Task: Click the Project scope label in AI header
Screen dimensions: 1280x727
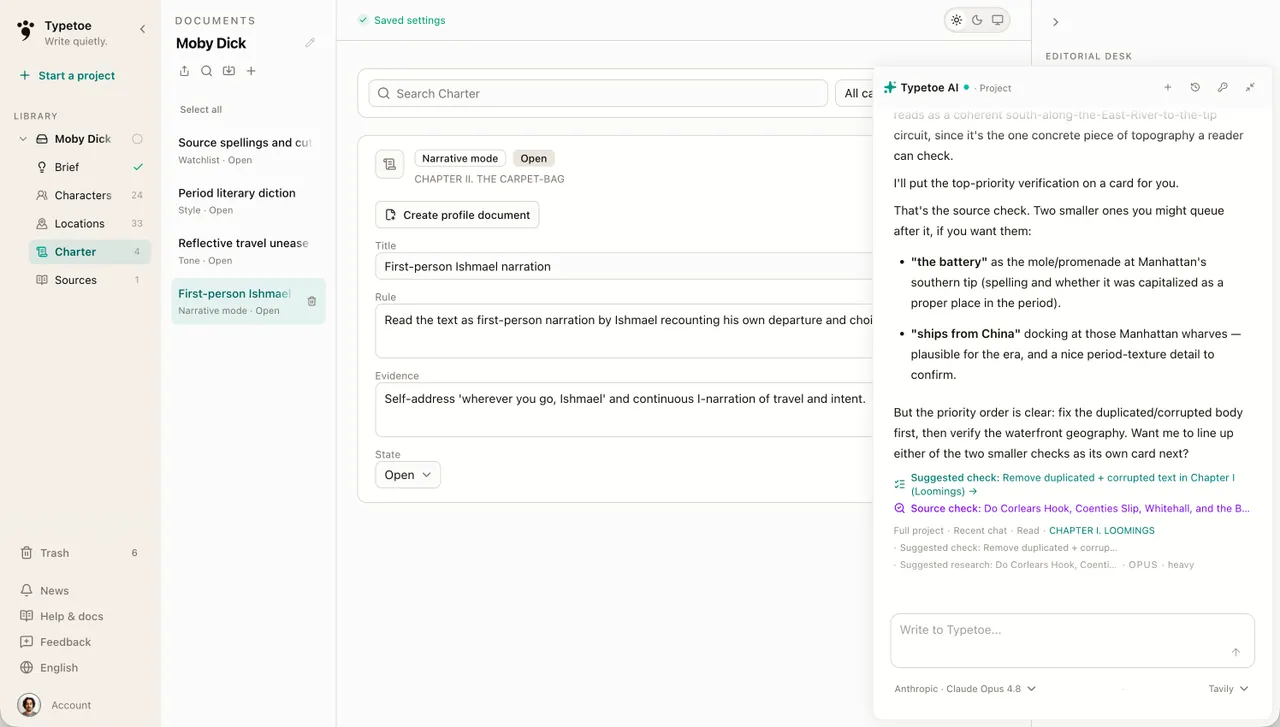Action: click(x=995, y=88)
